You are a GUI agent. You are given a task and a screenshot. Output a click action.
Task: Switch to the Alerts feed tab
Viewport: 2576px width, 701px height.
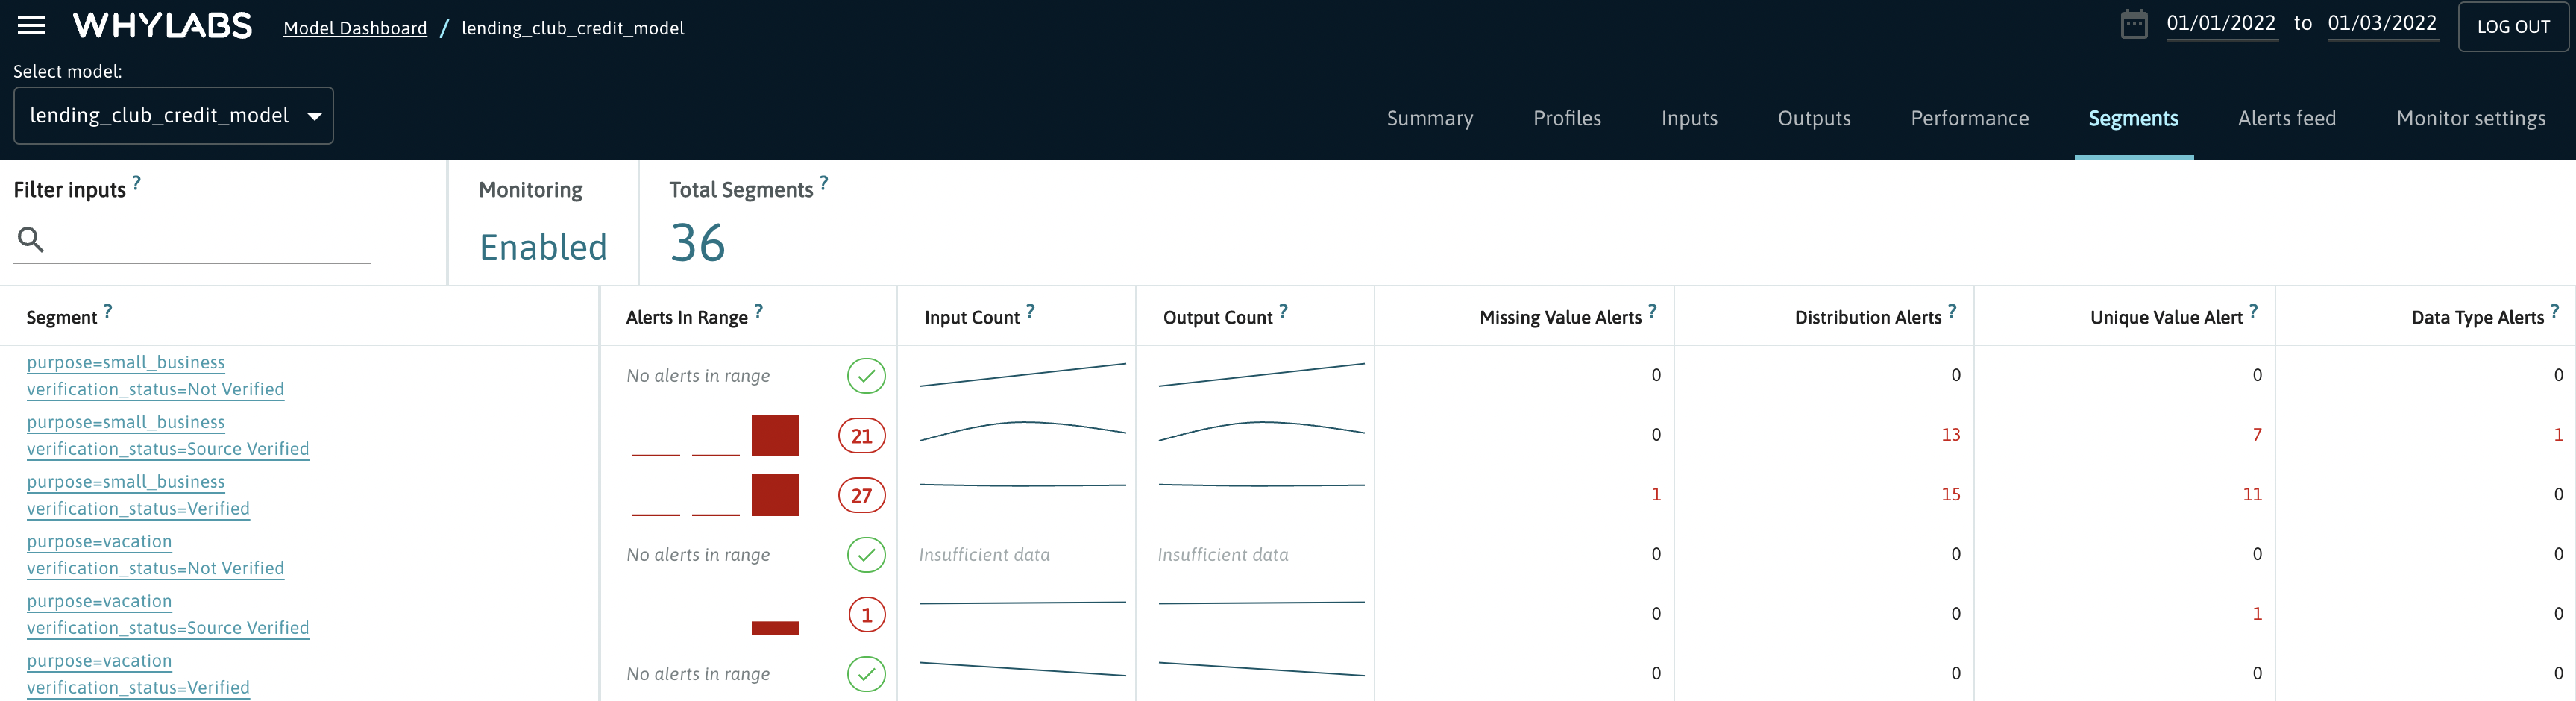tap(2286, 118)
